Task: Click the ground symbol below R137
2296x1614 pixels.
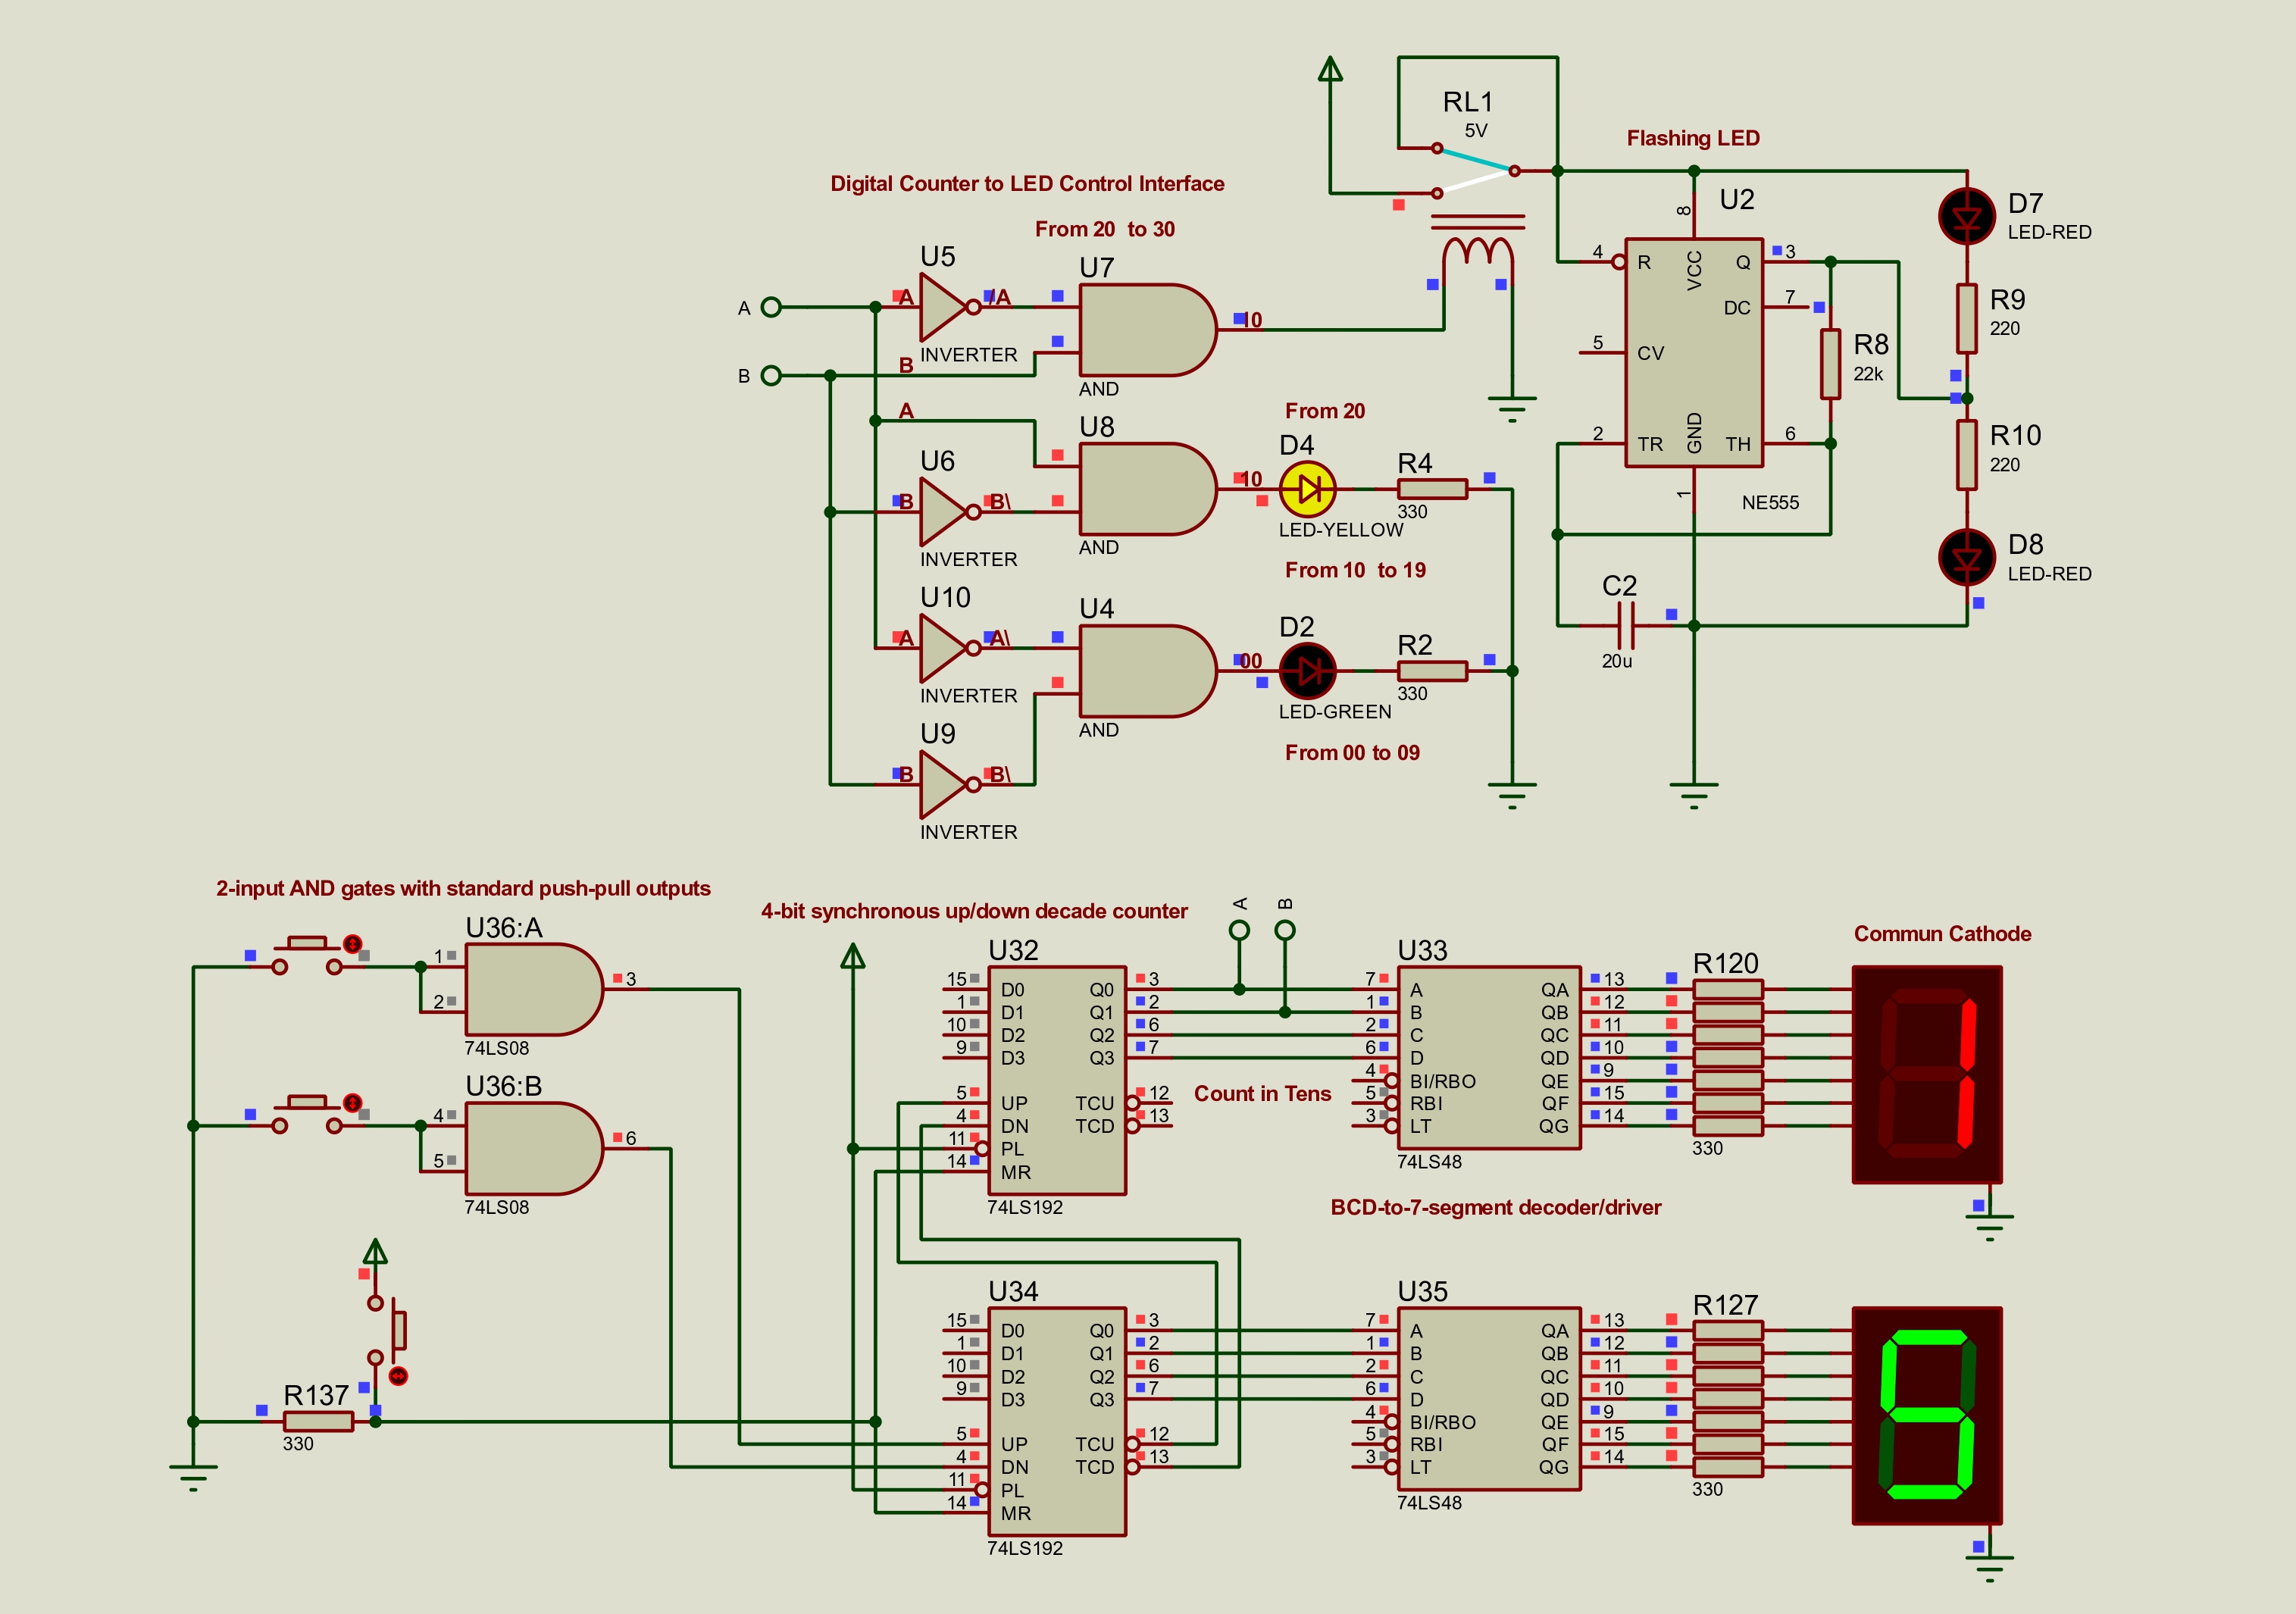Action: coord(193,1477)
